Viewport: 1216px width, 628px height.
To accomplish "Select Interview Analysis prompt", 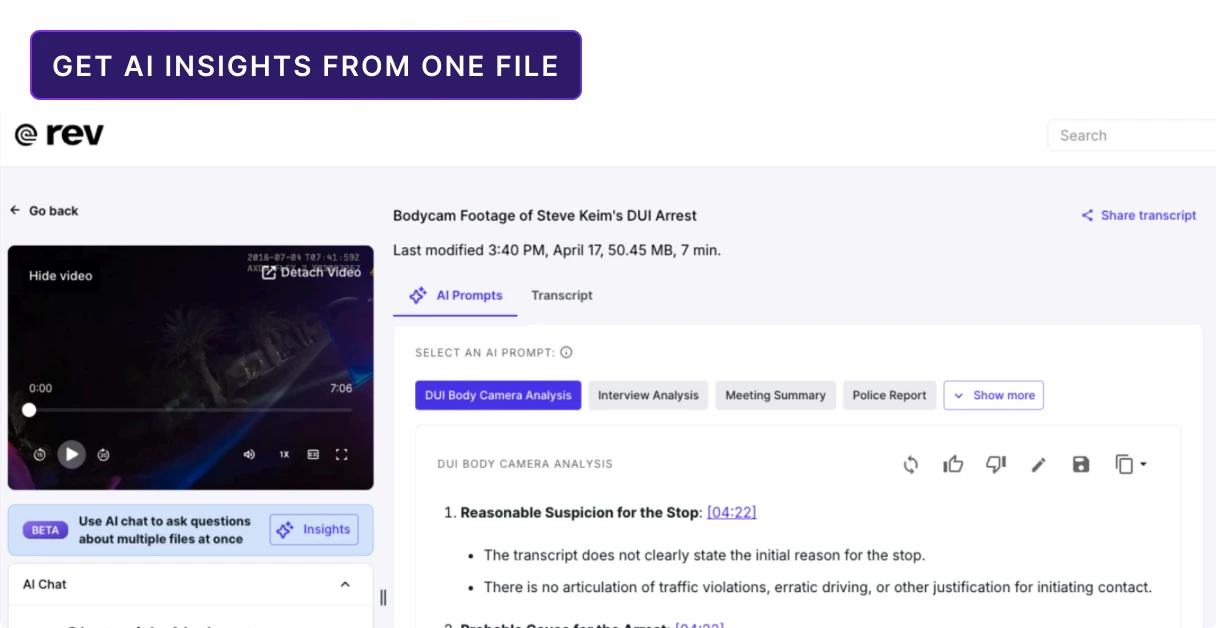I will click(x=648, y=395).
